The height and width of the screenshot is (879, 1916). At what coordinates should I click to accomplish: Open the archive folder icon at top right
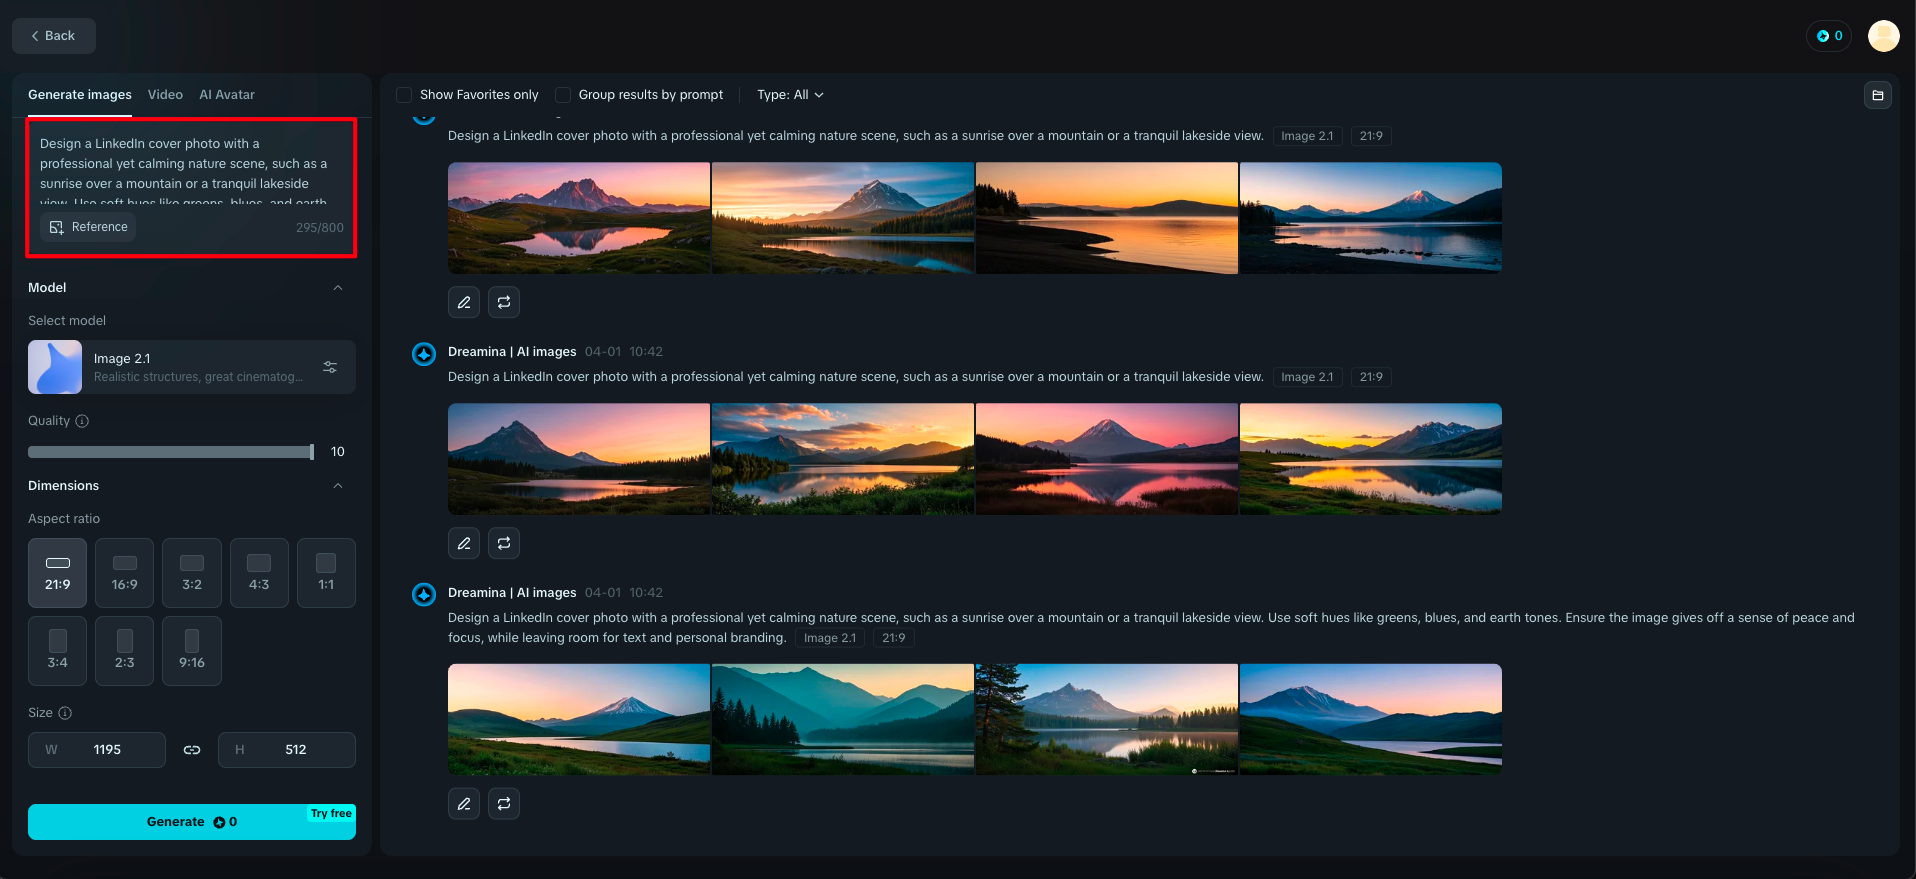pyautogui.click(x=1878, y=95)
